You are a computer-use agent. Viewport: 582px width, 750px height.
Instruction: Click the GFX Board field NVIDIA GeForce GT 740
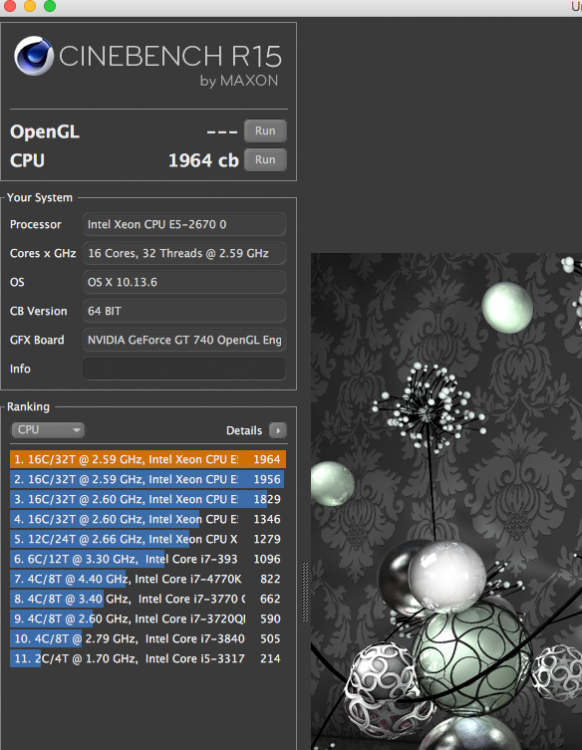tap(184, 340)
